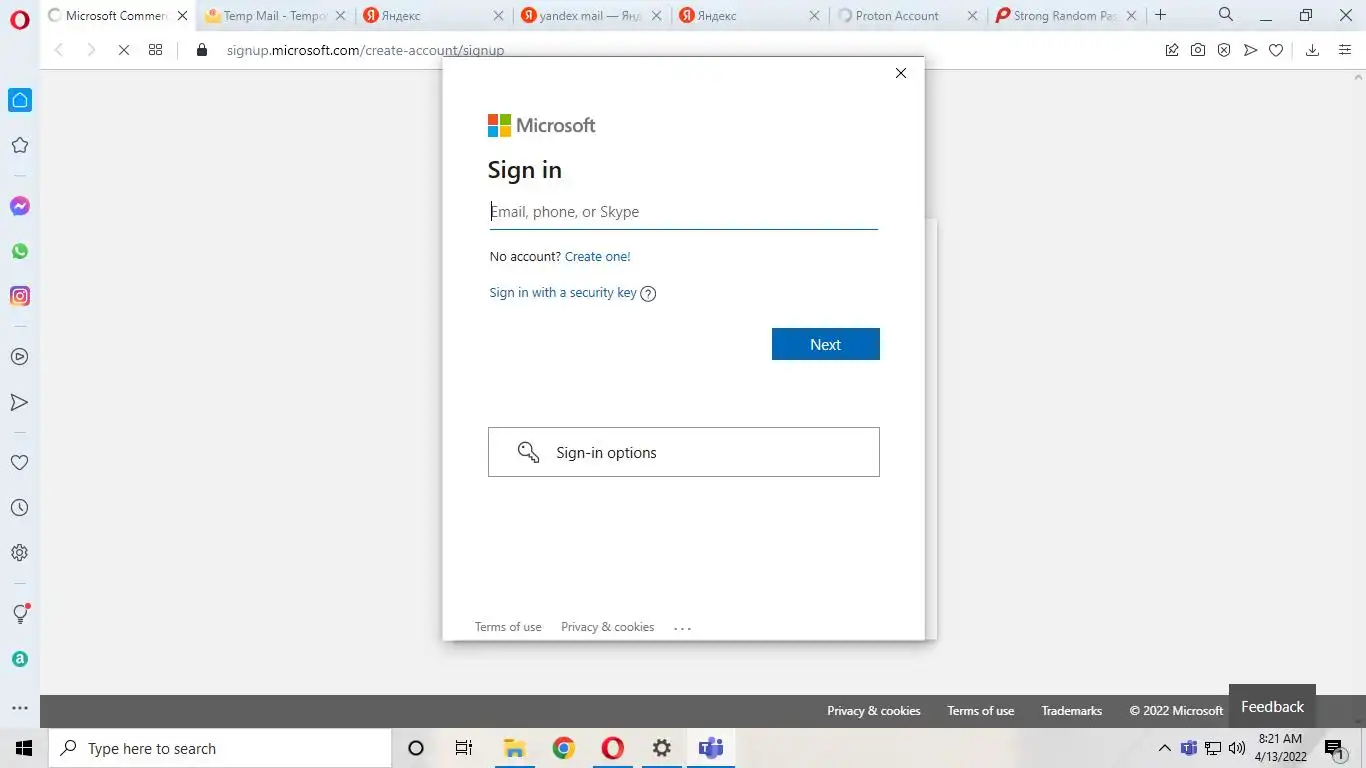This screenshot has height=768, width=1366.
Task: Click the security key help question mark
Action: (648, 294)
